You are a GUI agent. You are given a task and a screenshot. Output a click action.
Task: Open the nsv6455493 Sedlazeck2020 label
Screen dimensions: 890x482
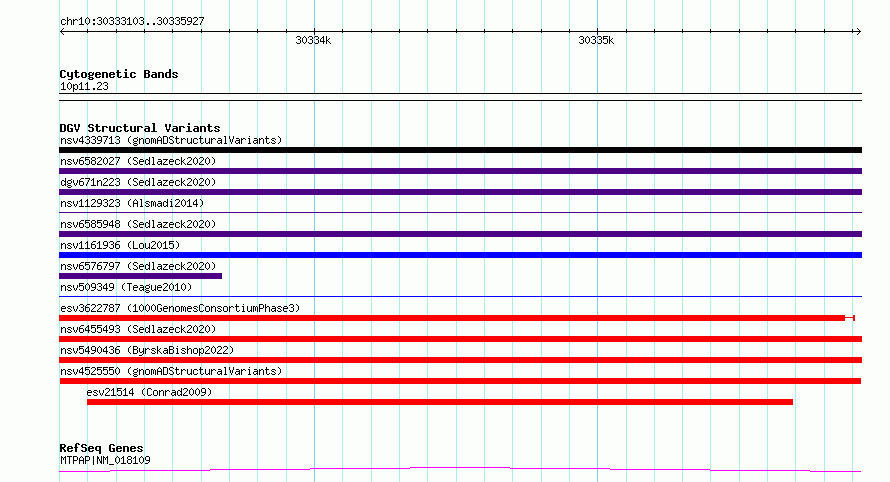point(138,329)
